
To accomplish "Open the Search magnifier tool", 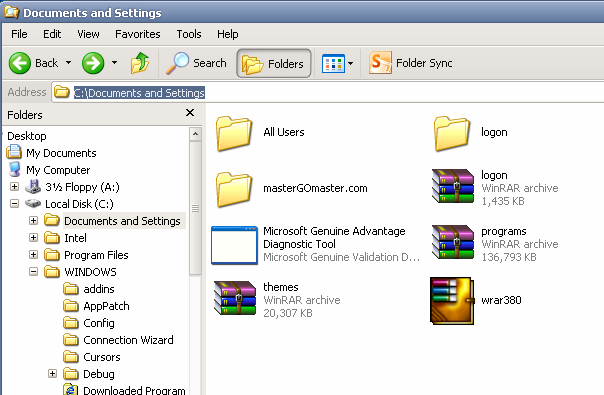I will (197, 63).
